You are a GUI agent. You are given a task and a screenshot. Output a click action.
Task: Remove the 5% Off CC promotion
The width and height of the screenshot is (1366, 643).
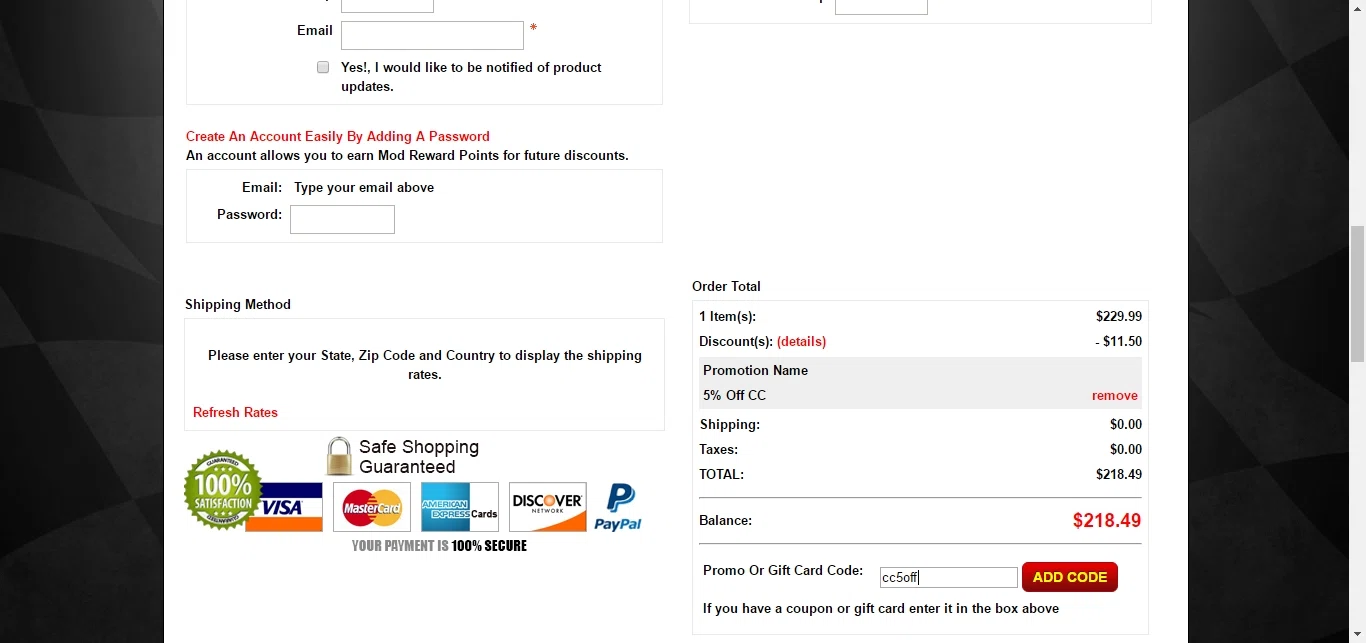click(x=1115, y=396)
